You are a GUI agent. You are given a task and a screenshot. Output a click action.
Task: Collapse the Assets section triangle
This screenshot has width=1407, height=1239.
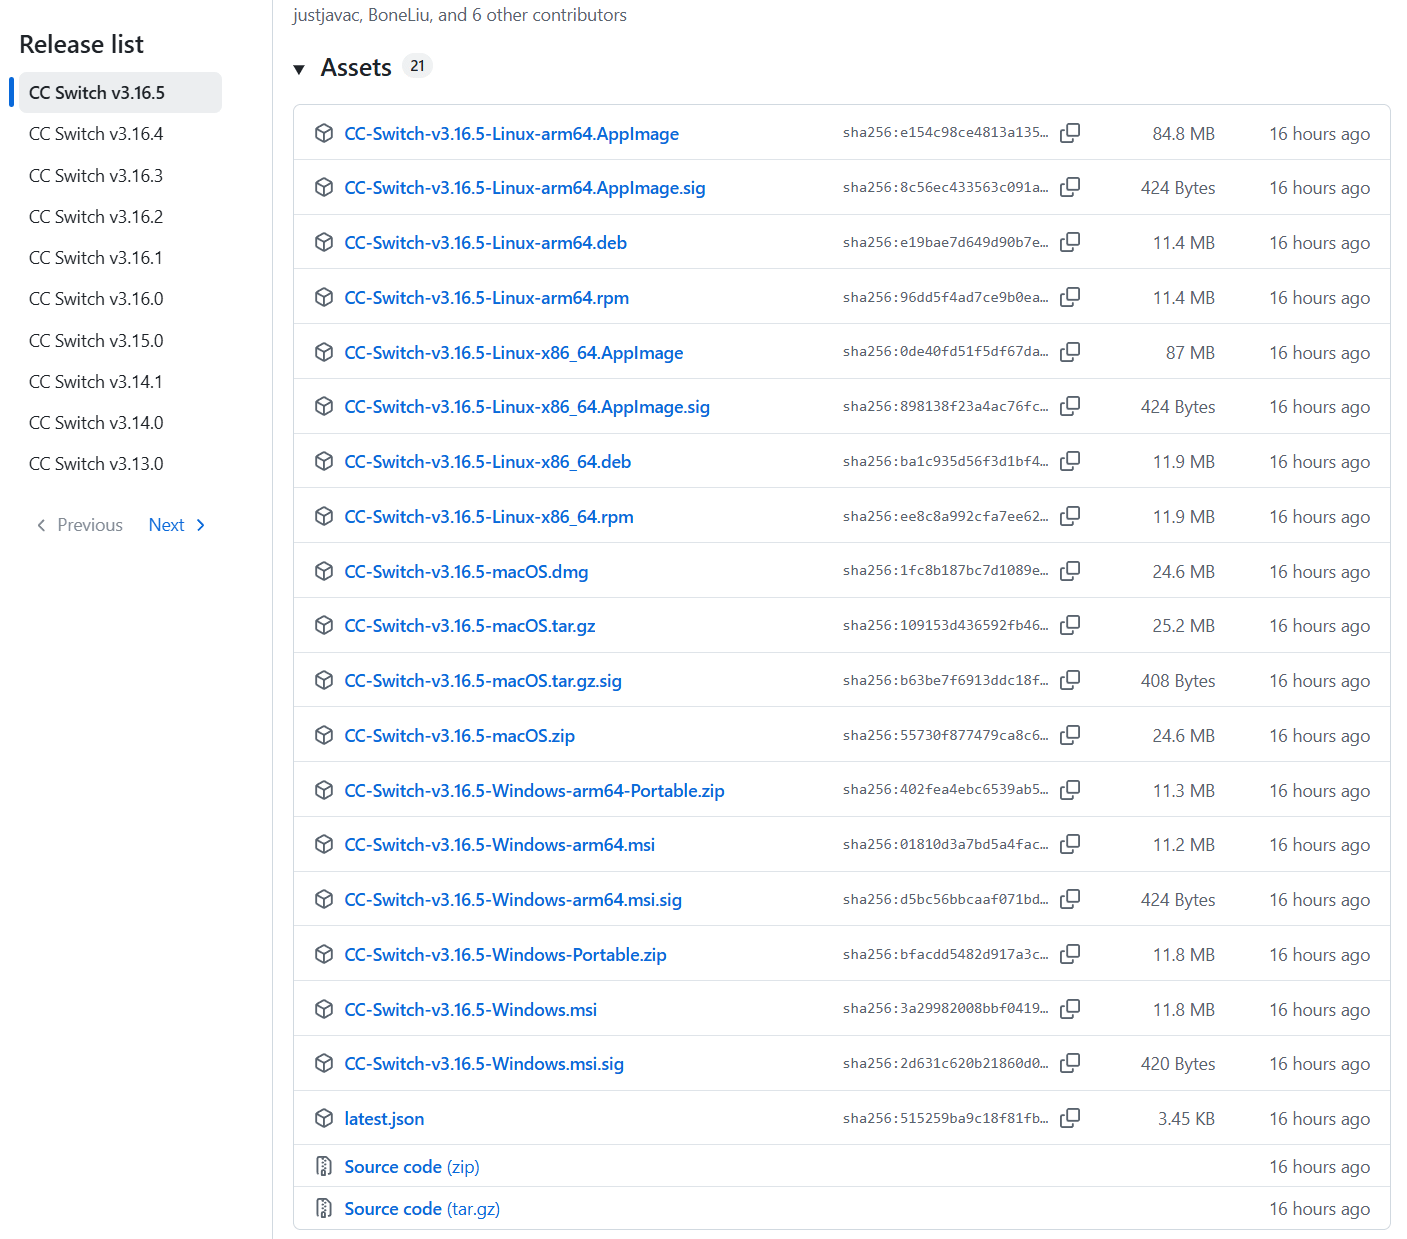tap(299, 69)
